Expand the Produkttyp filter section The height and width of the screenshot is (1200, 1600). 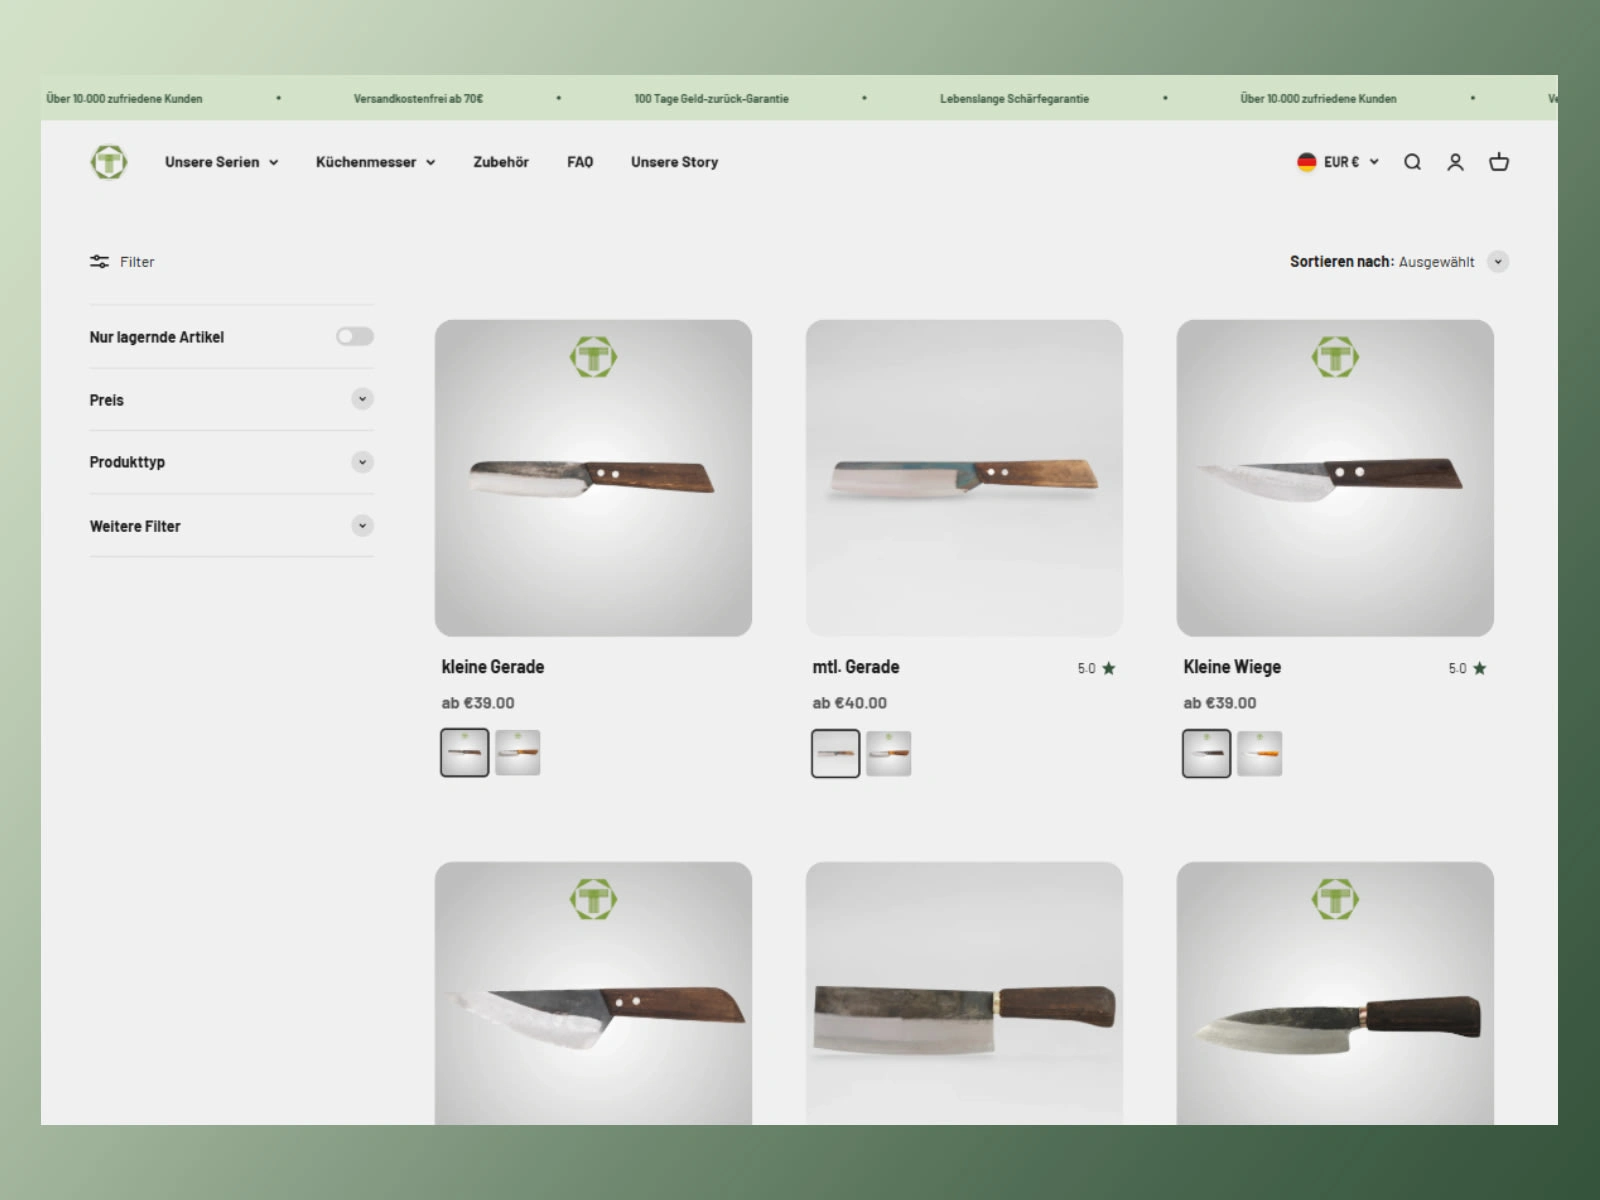[x=231, y=462]
